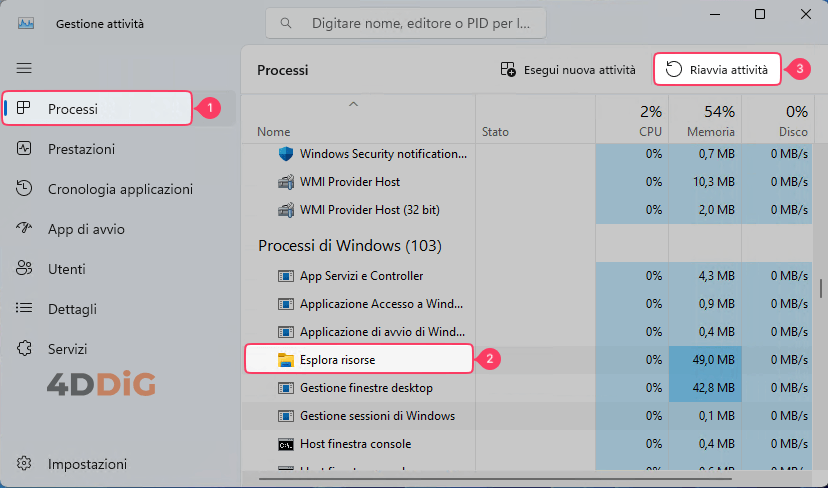828x488 pixels.
Task: Click the Servizi puzzle-gear icon
Action: [24, 348]
